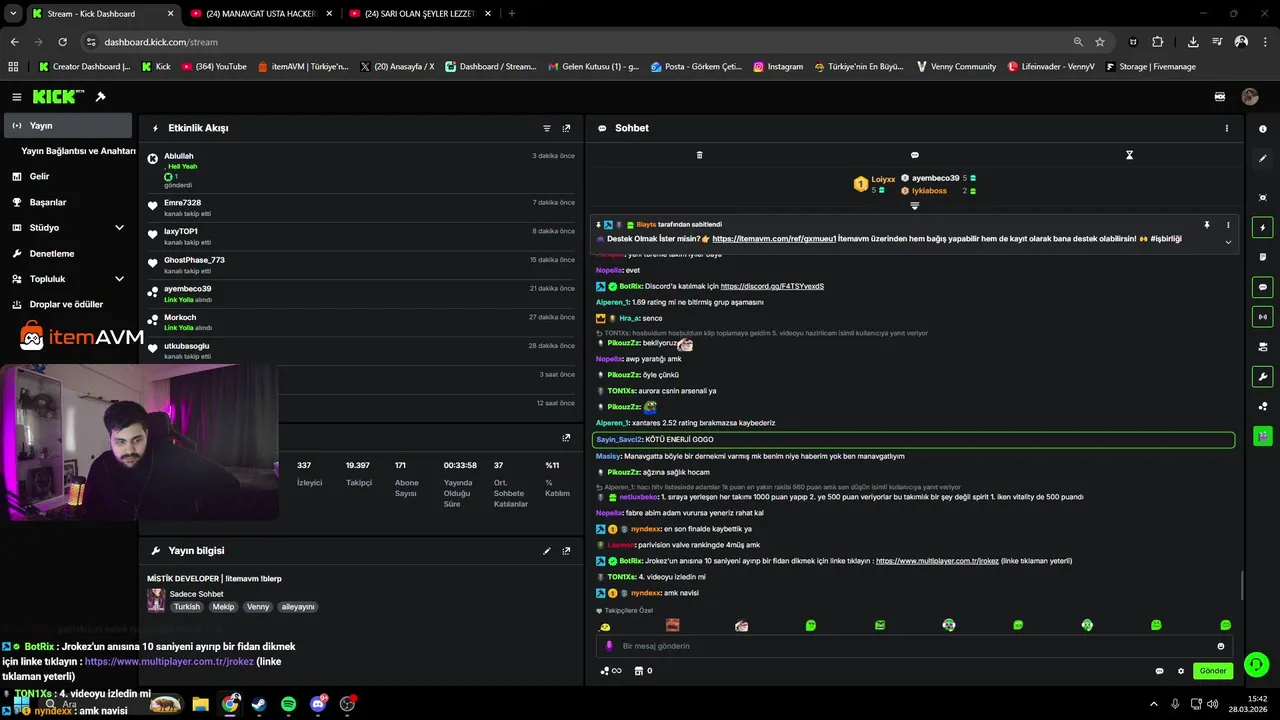Pop out the stream statistics panel
Viewport: 1280px width, 720px height.
tap(566, 438)
